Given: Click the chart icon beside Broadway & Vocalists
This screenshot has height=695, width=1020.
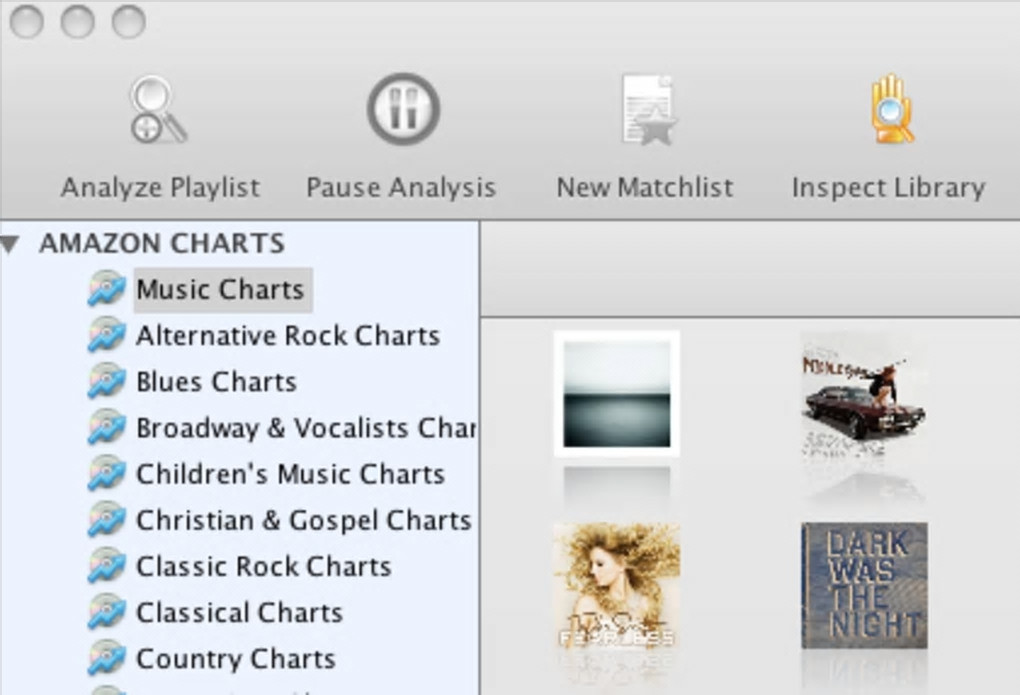Looking at the screenshot, I should [x=106, y=427].
